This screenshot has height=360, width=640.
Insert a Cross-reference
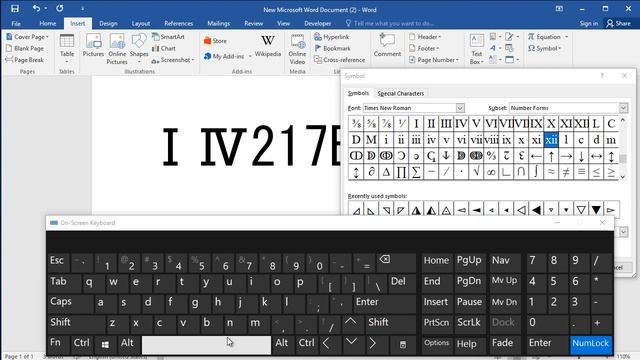coord(340,60)
